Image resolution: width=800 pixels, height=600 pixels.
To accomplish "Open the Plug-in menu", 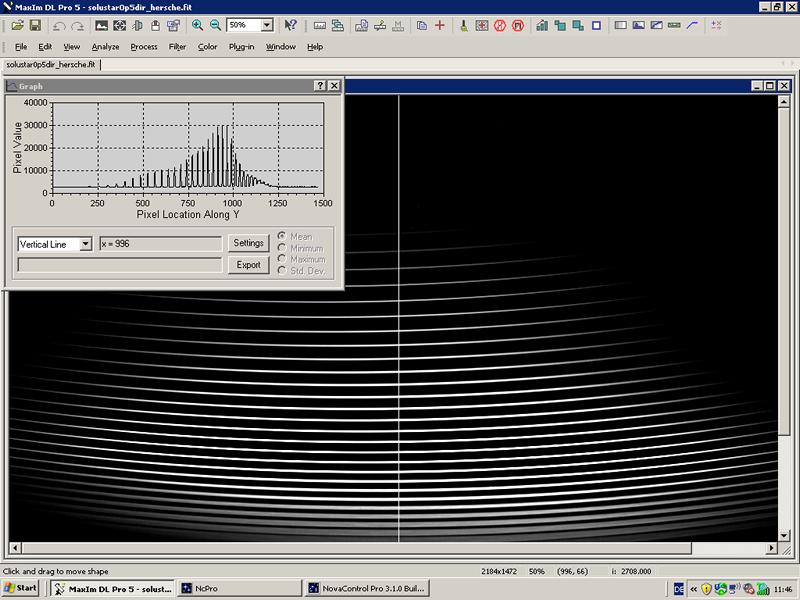I will tap(243, 46).
